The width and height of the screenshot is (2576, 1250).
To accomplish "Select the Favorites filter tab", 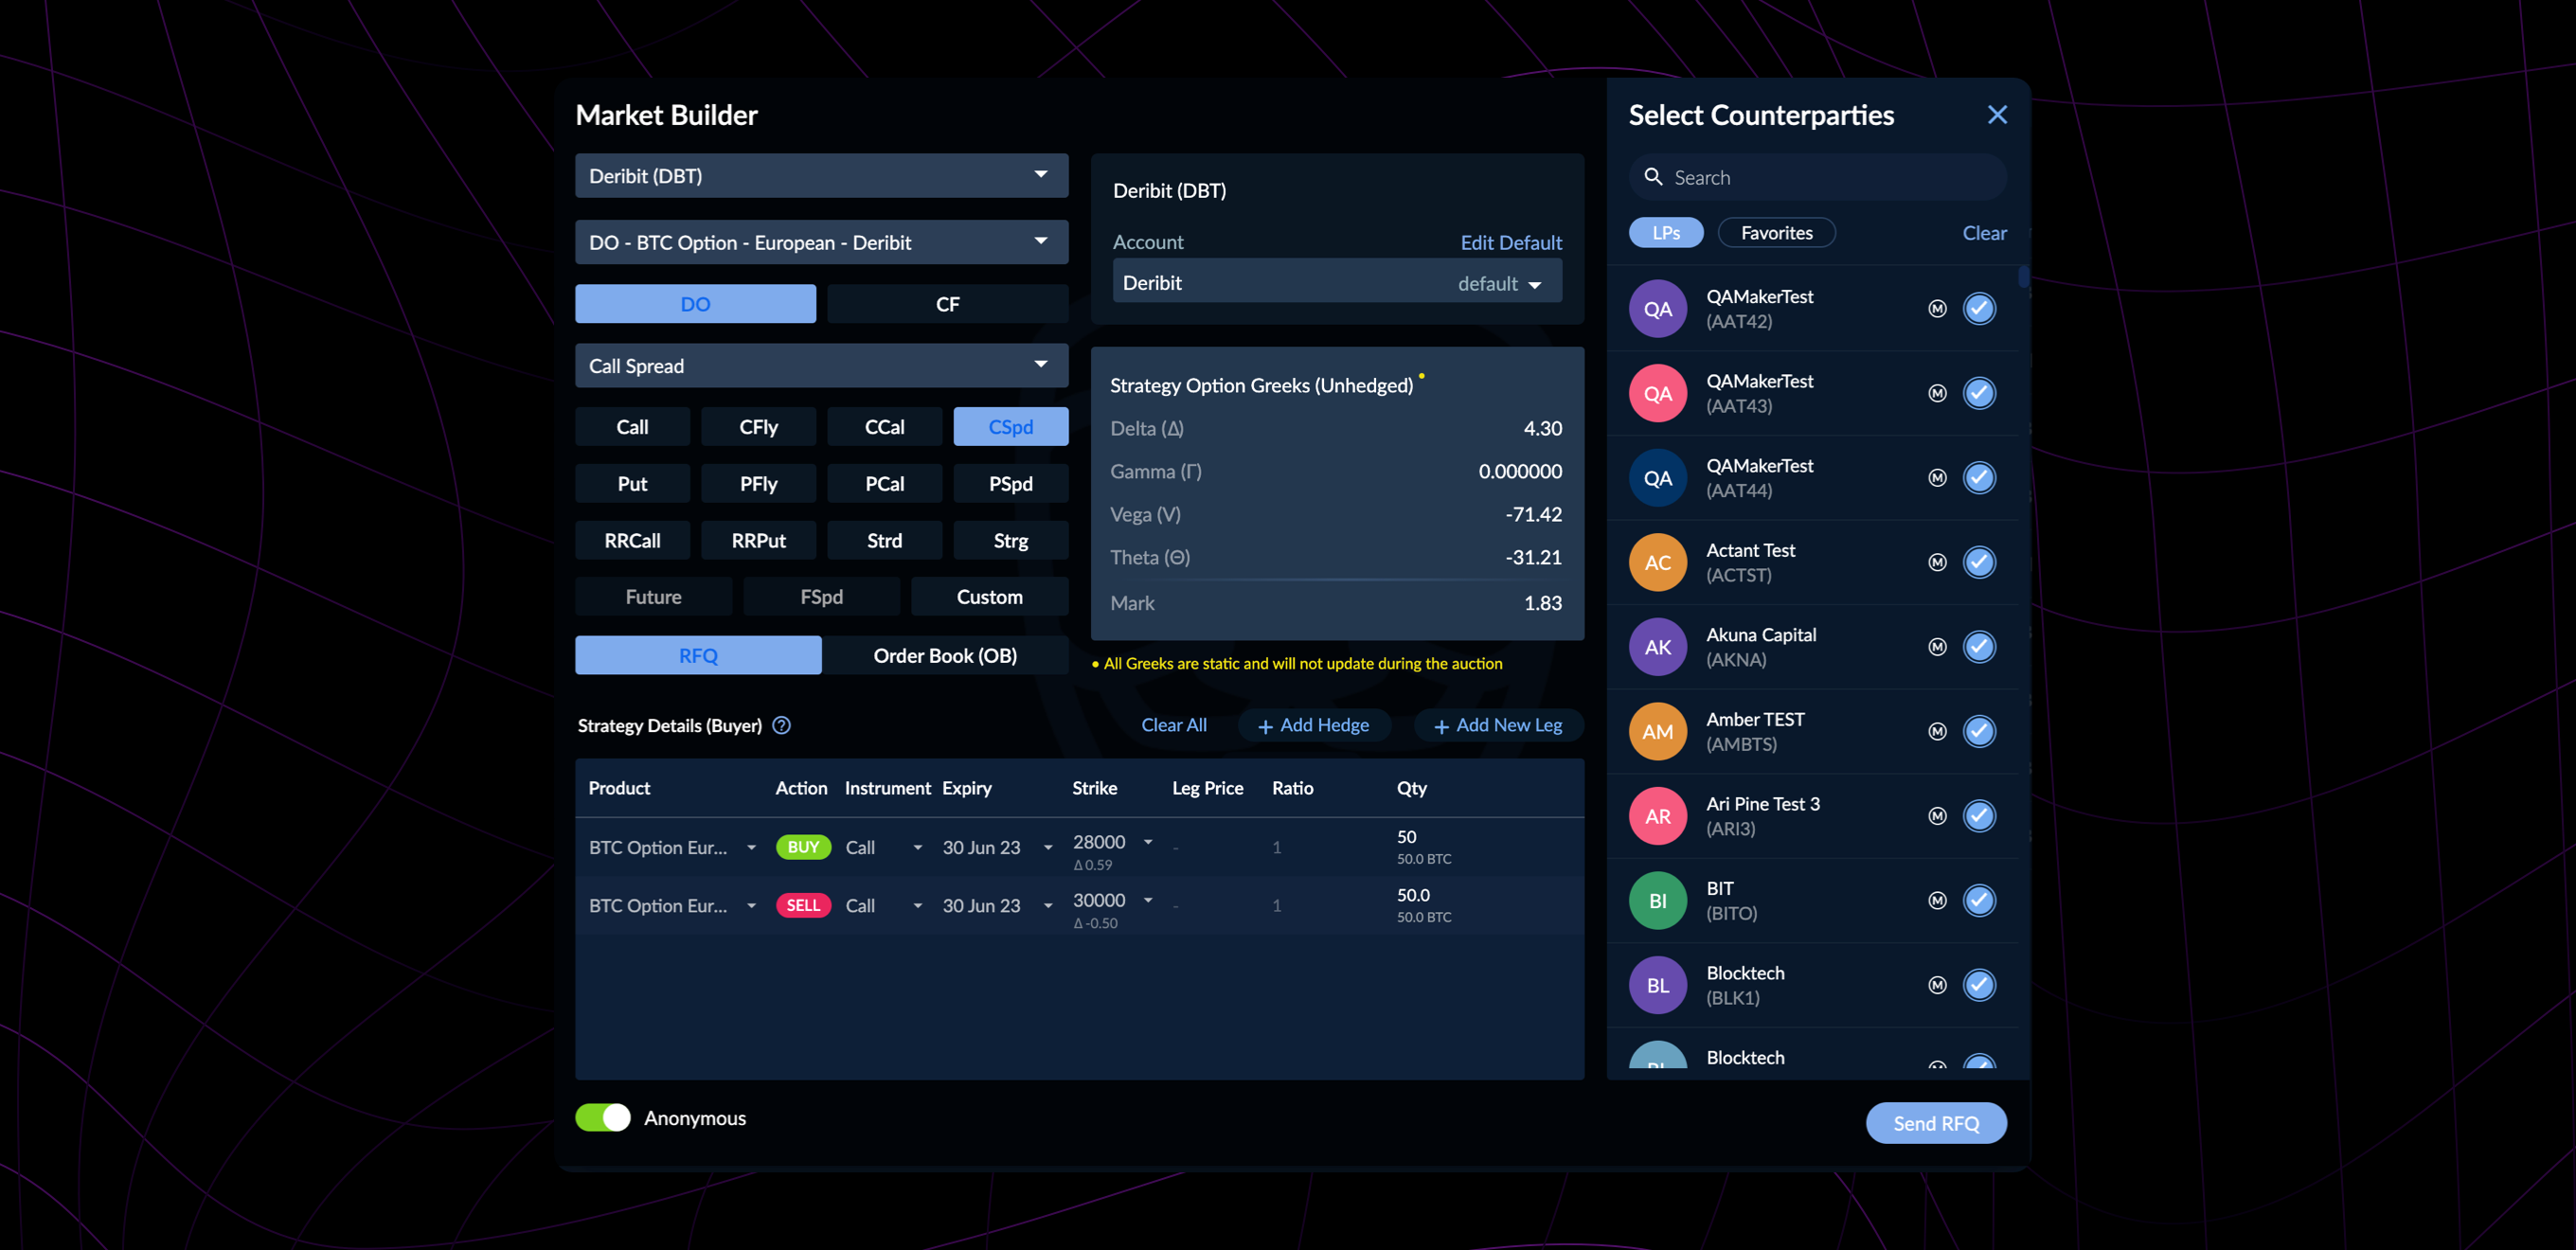I will 1776,233.
